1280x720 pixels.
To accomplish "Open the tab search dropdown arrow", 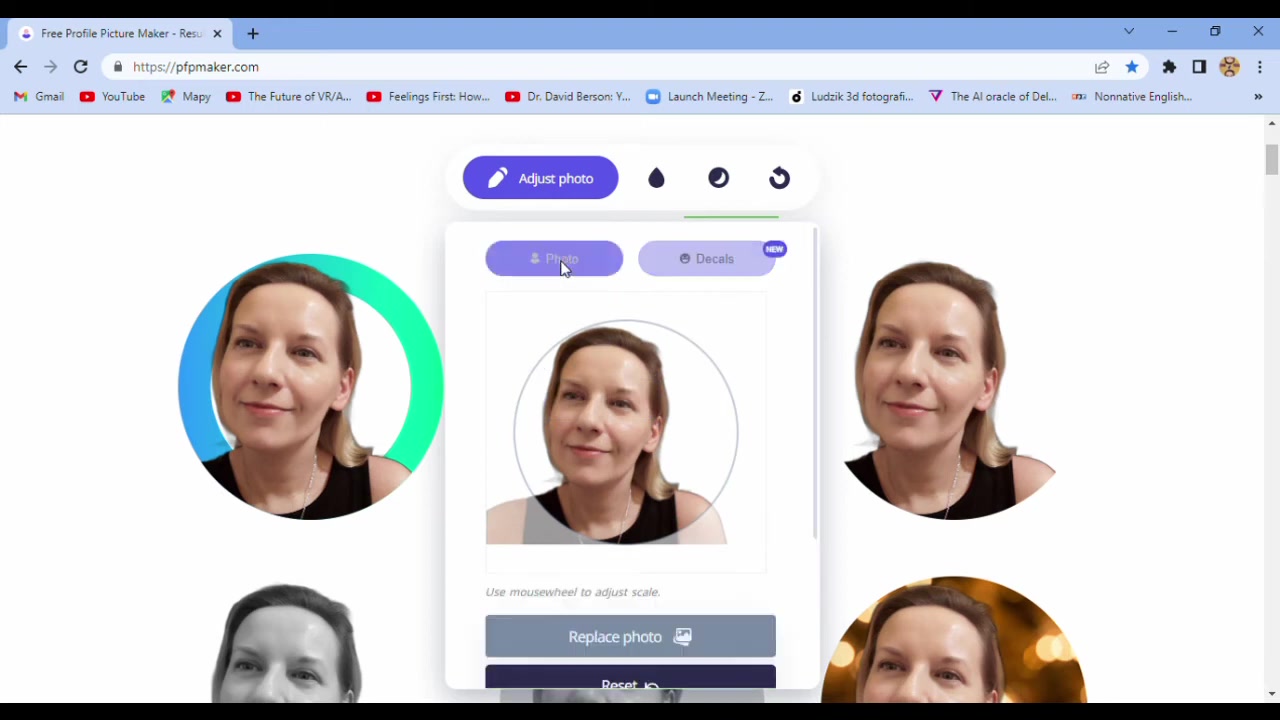I will pyautogui.click(x=1129, y=32).
